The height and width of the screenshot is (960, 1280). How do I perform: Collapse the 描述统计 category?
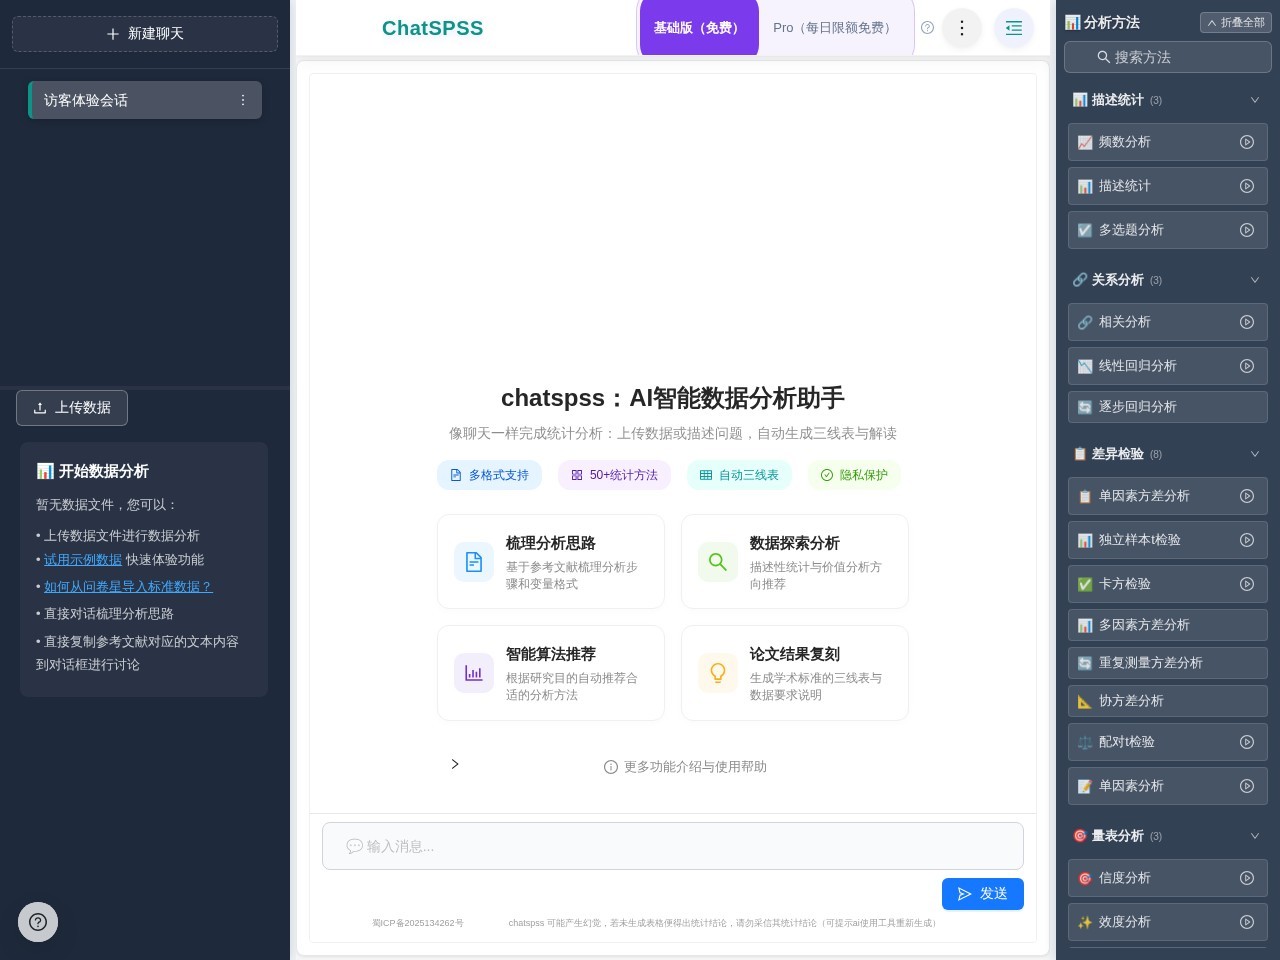(1255, 100)
